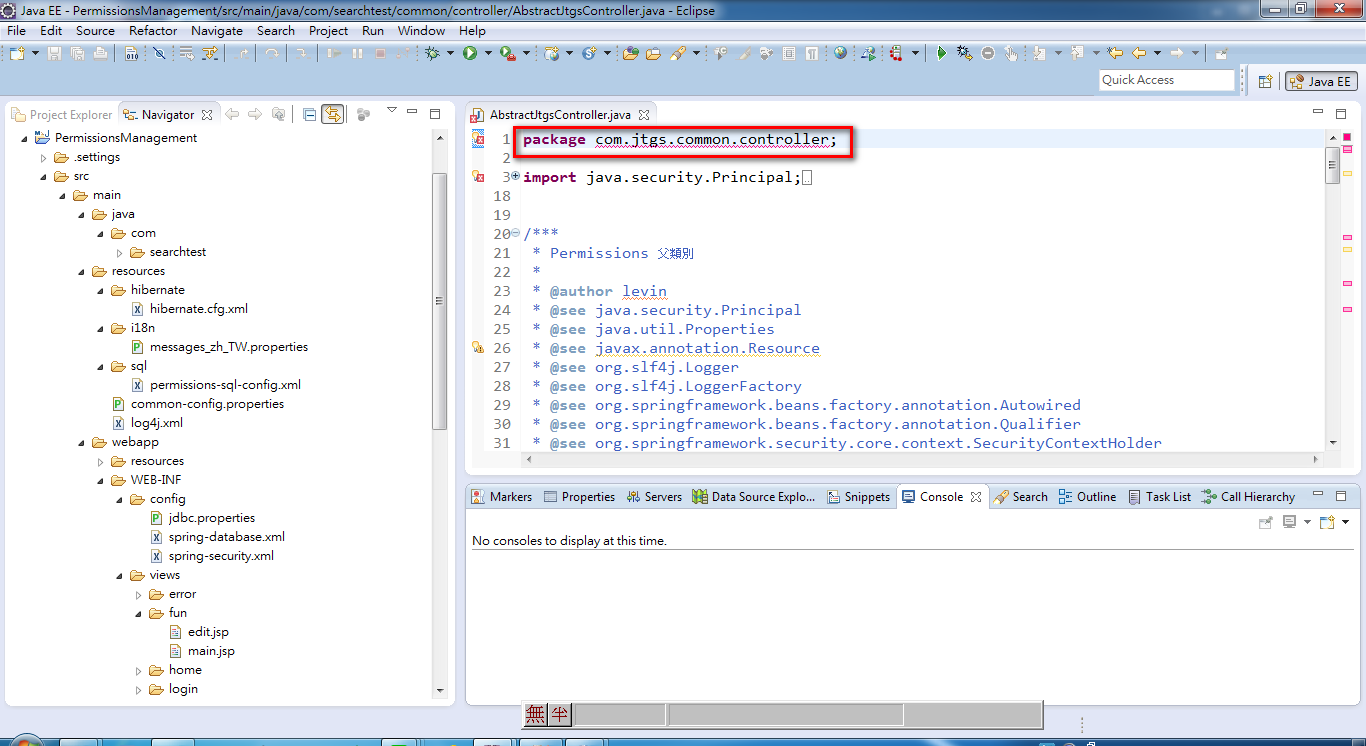Toggle Link with Editor in Navigator
Image resolution: width=1366 pixels, height=746 pixels.
click(x=334, y=114)
